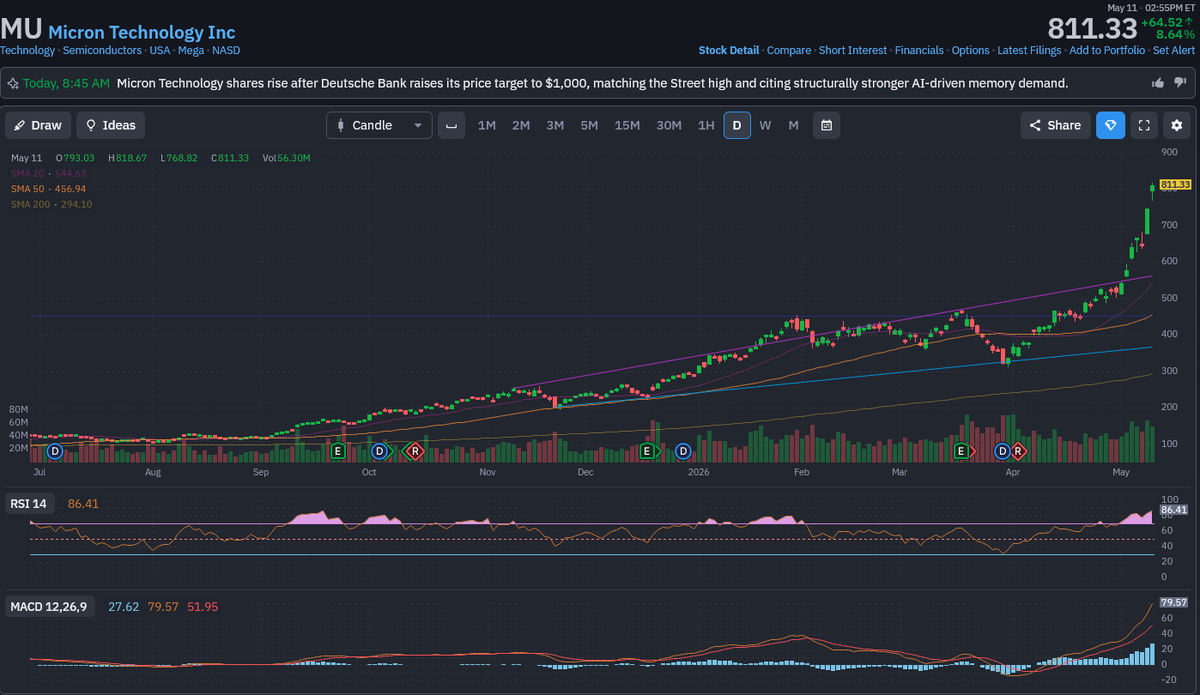Click the blue diamond premium icon

click(1110, 125)
